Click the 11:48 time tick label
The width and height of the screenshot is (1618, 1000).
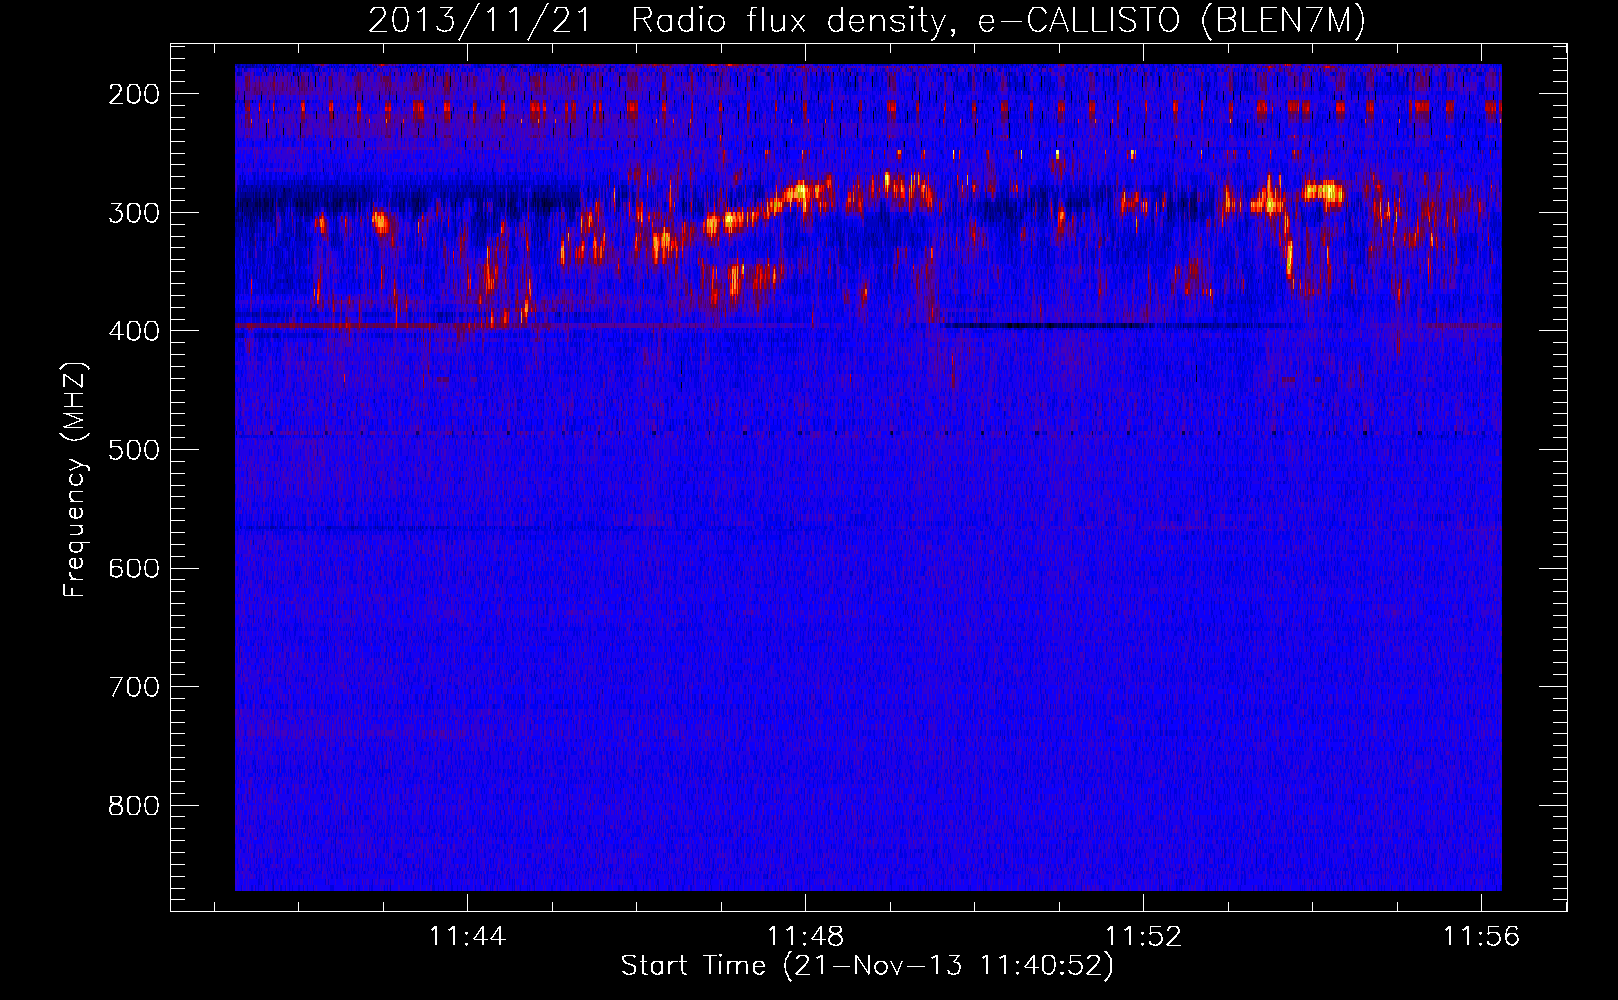pyautogui.click(x=805, y=937)
